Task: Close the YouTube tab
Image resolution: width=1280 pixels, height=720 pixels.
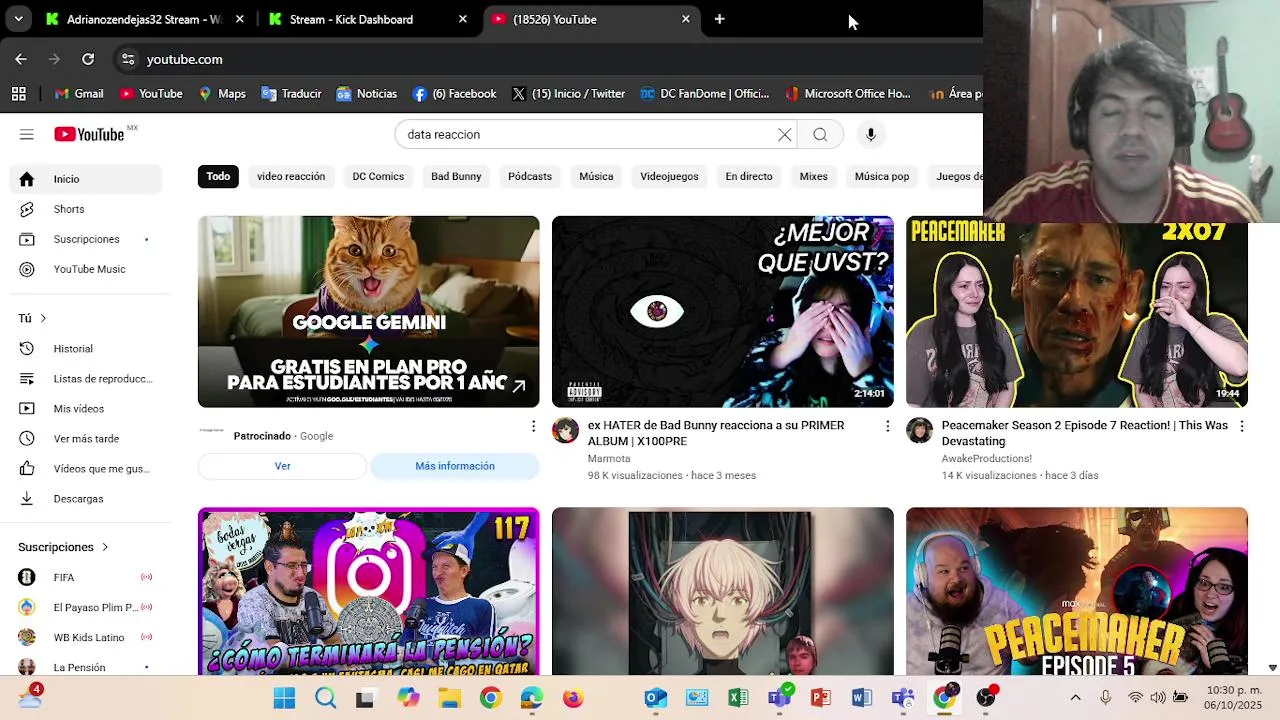Action: [x=685, y=19]
